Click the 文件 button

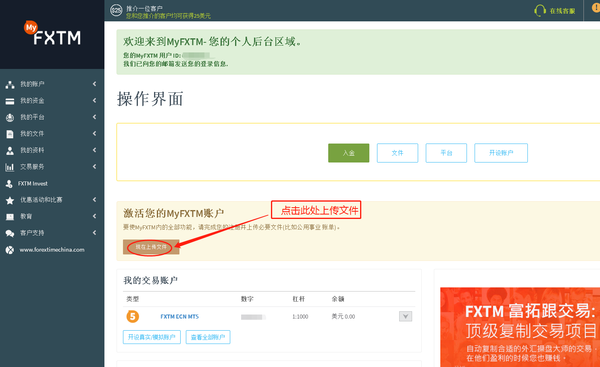tap(397, 153)
